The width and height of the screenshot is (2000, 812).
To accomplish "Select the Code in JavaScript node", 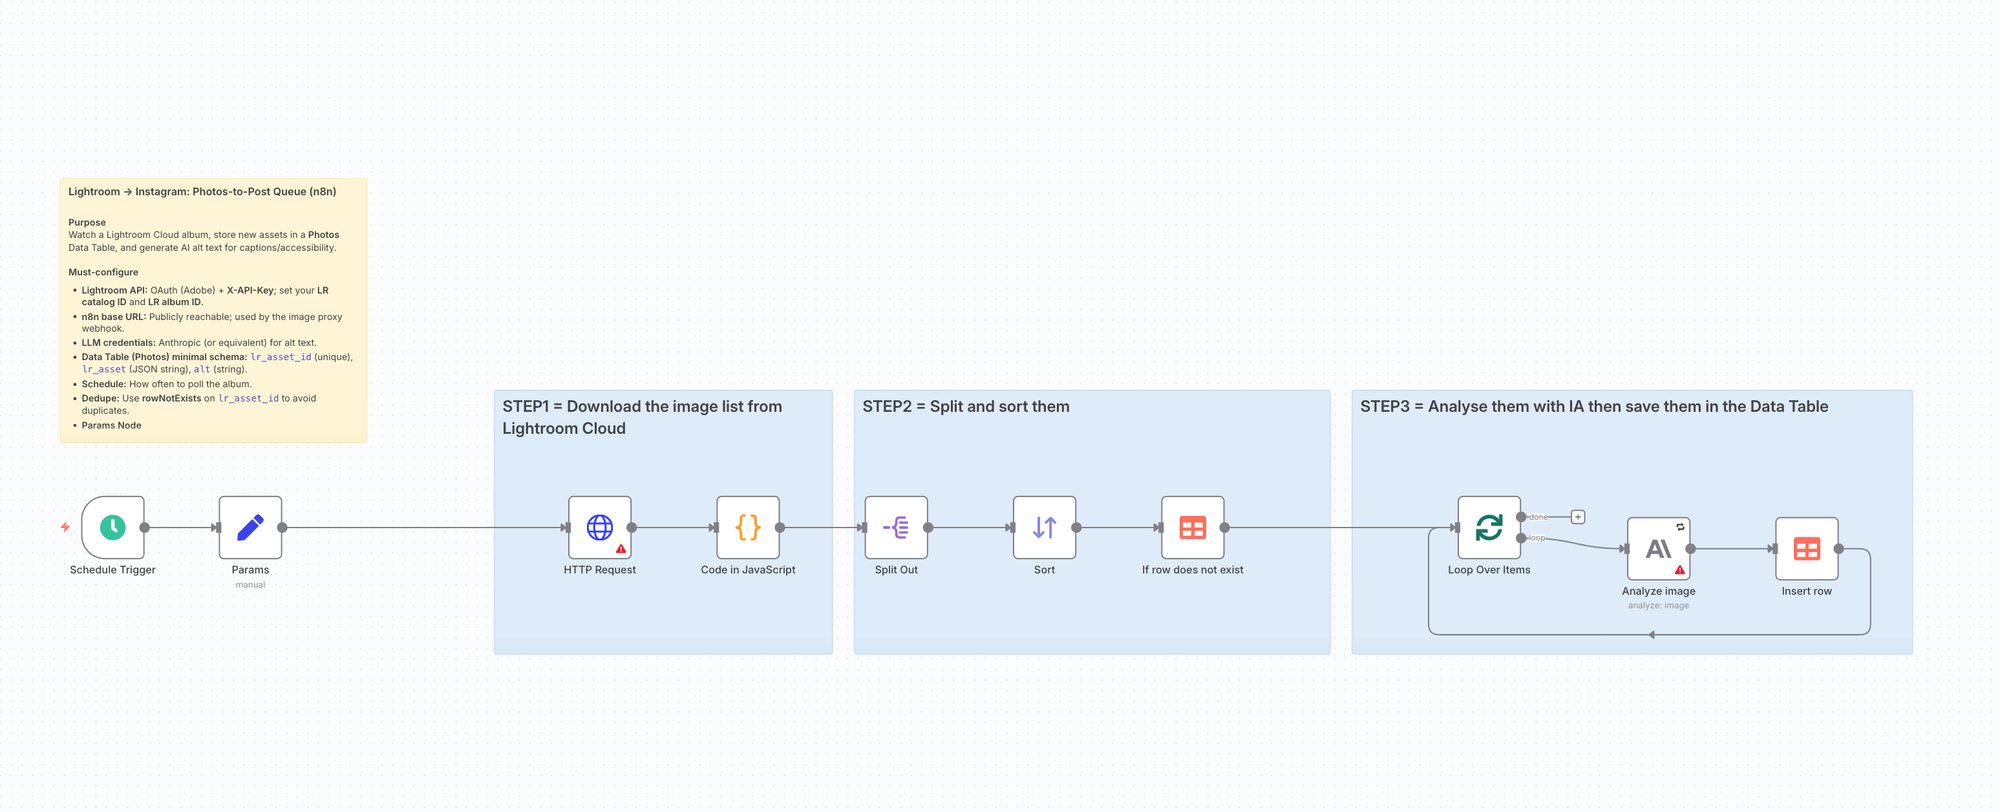I will pos(748,527).
